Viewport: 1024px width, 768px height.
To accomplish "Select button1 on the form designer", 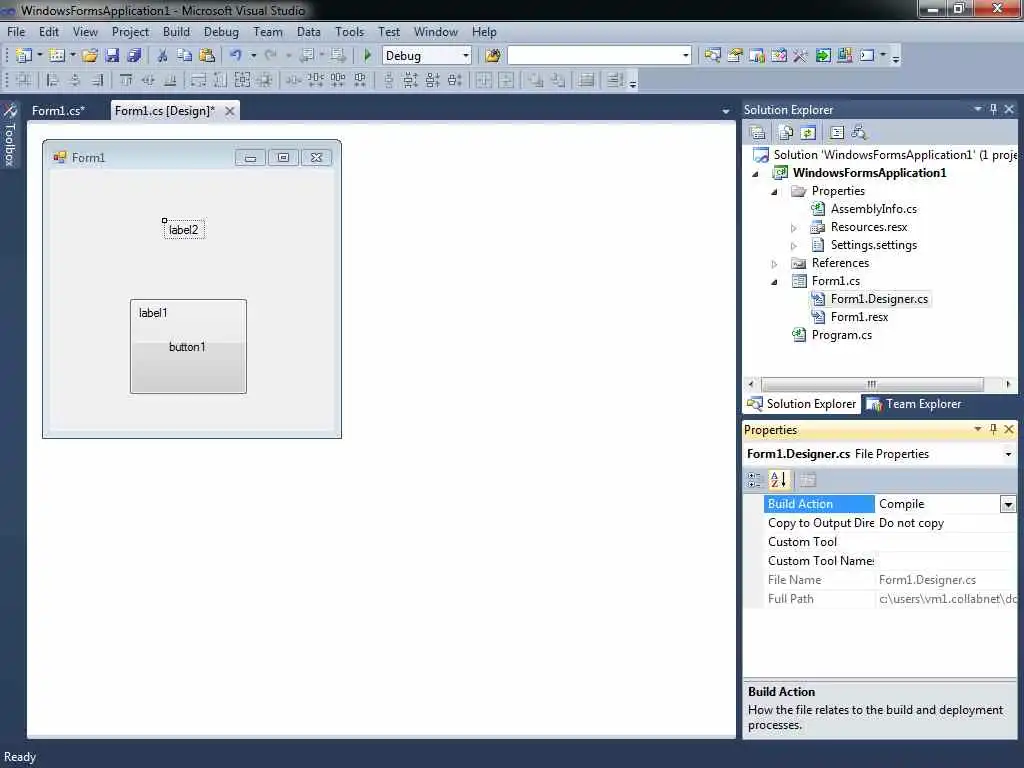I will click(x=187, y=347).
